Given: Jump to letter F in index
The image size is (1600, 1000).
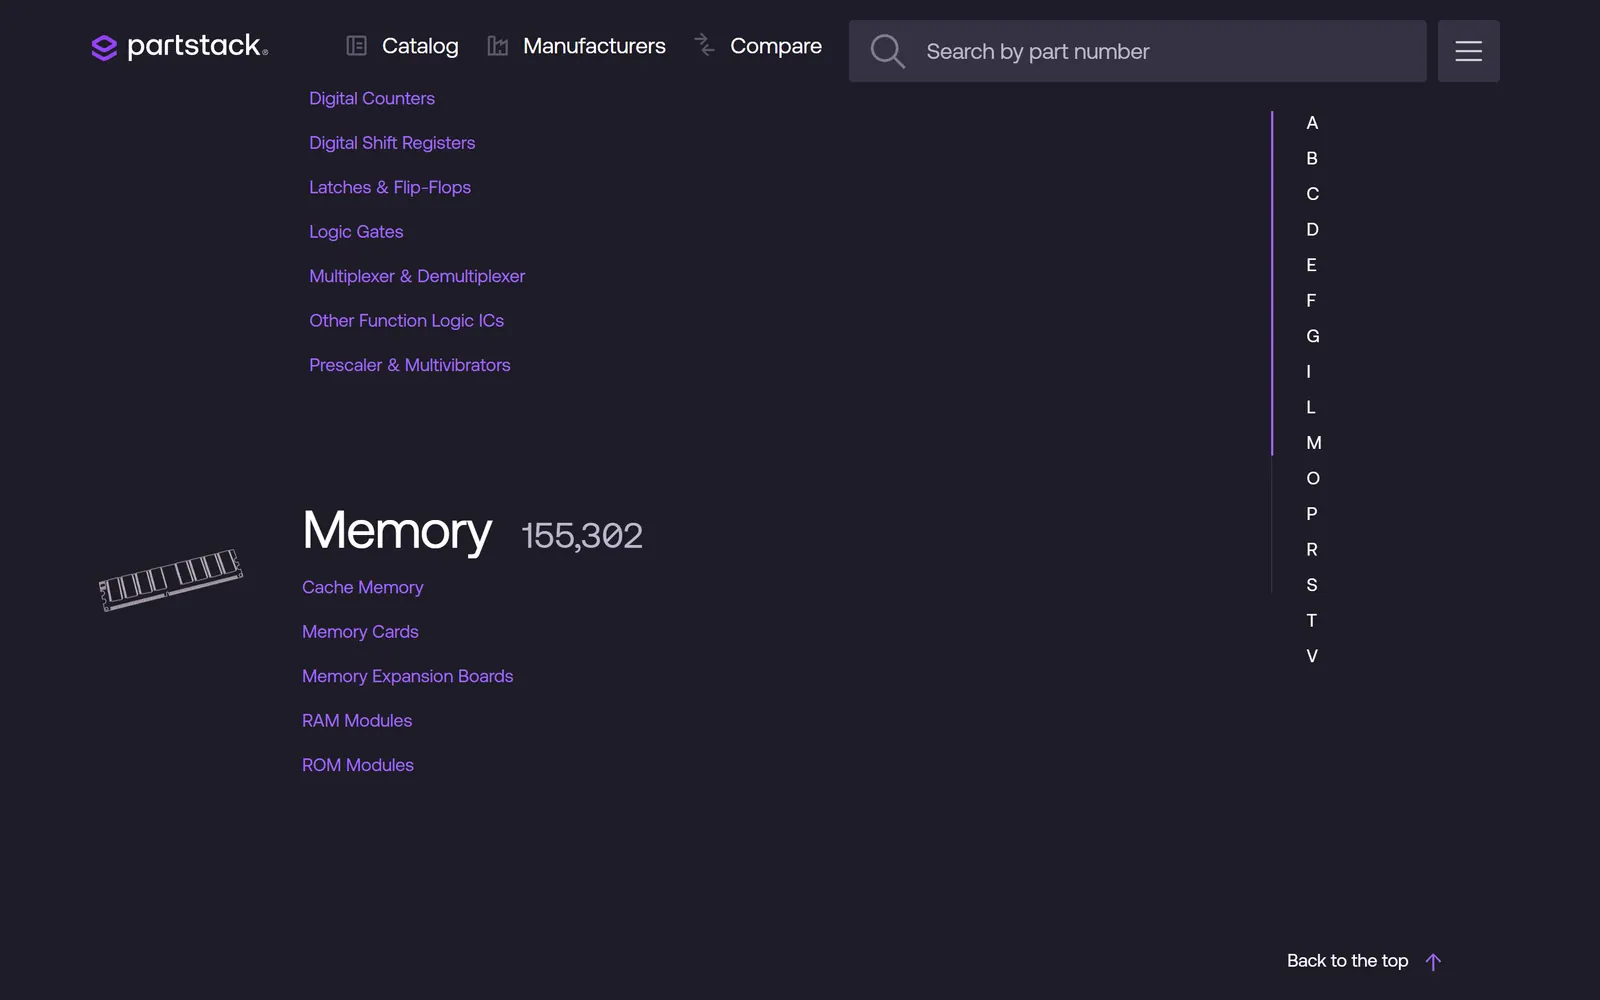Looking at the screenshot, I should pos(1311,301).
